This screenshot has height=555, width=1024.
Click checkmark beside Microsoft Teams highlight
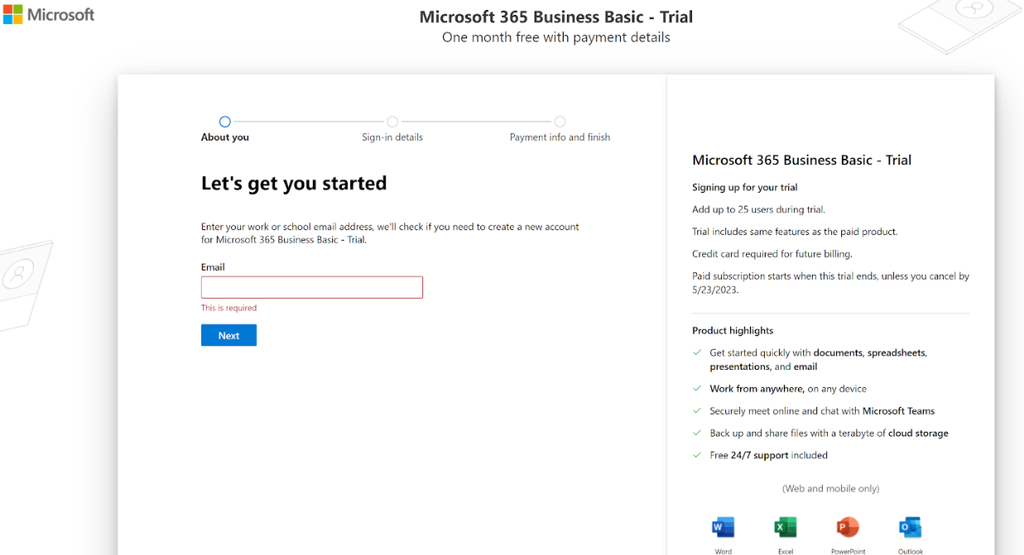697,411
